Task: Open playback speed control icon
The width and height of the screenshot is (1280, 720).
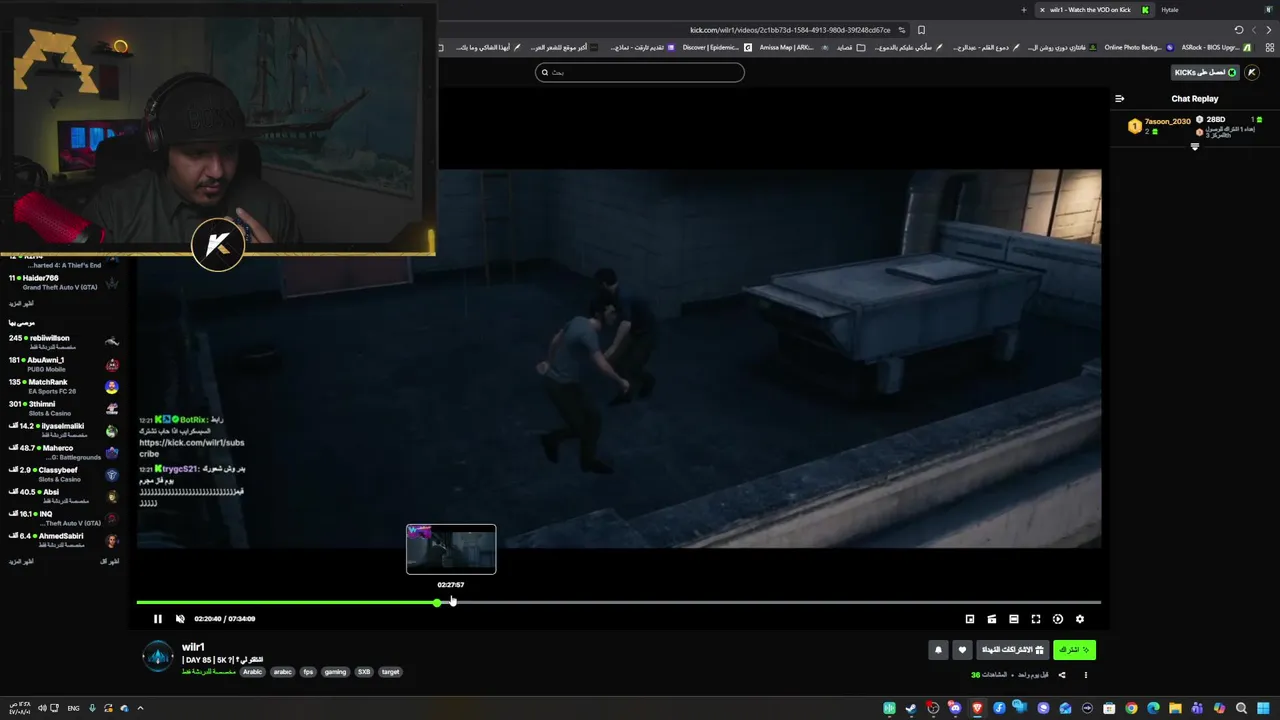Action: point(1058,619)
